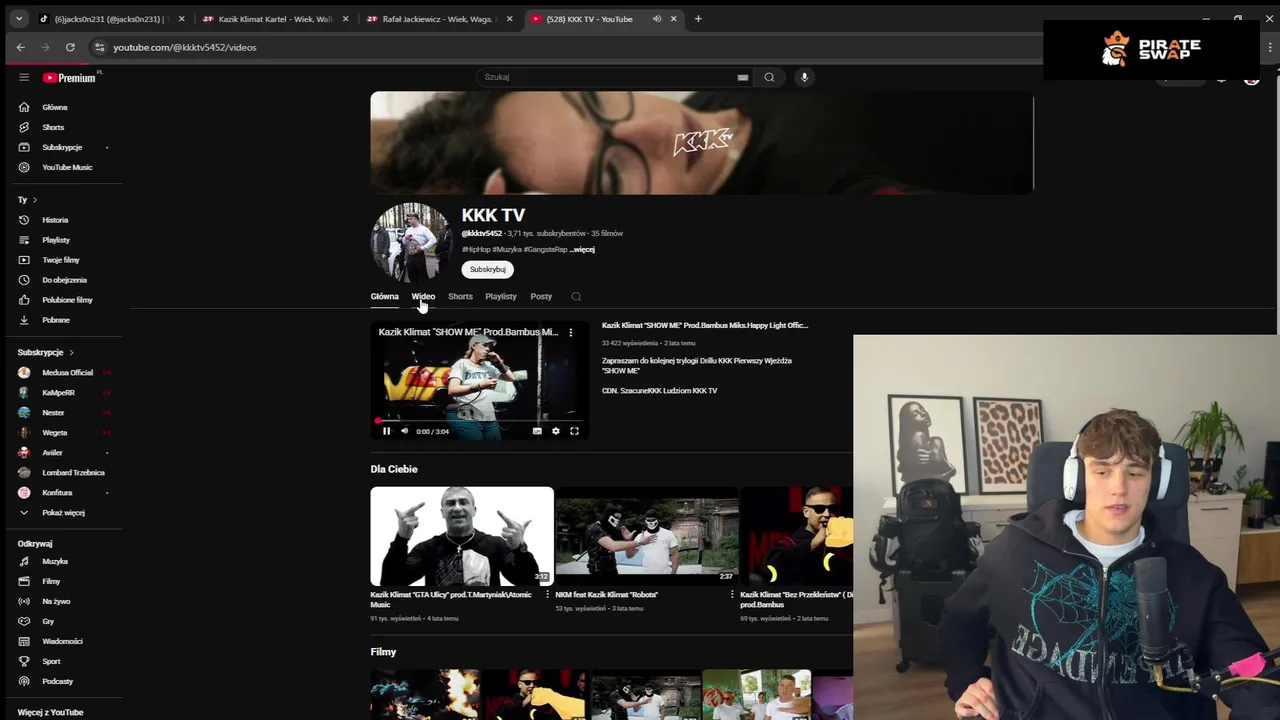This screenshot has width=1280, height=720.
Task: Expand the Subskrypcje section header
Action: [x=46, y=352]
